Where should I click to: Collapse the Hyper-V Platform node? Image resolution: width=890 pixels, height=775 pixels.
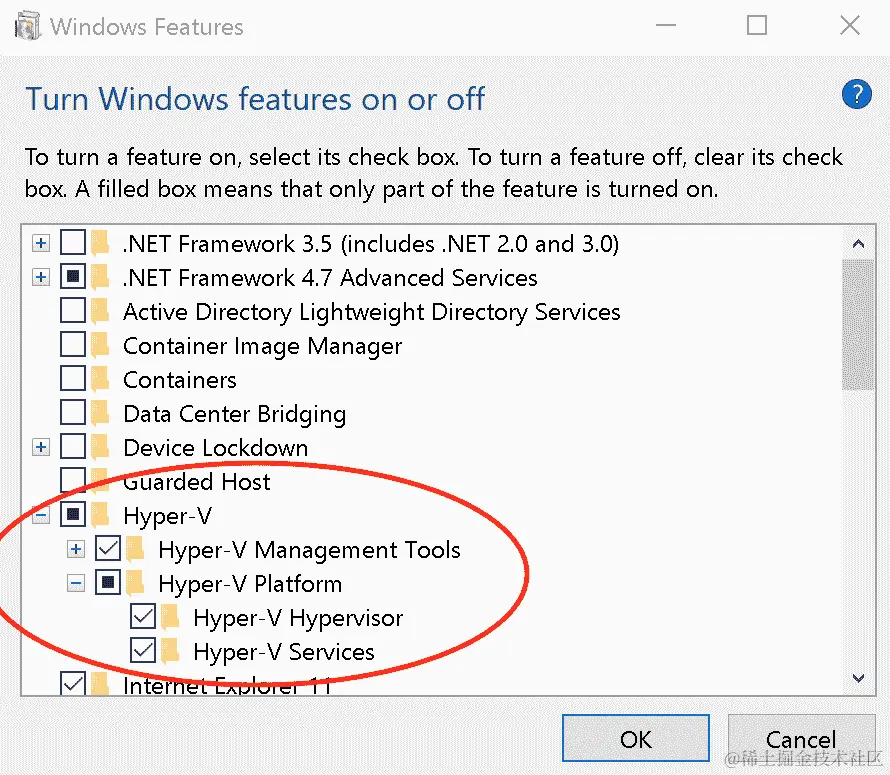point(76,584)
